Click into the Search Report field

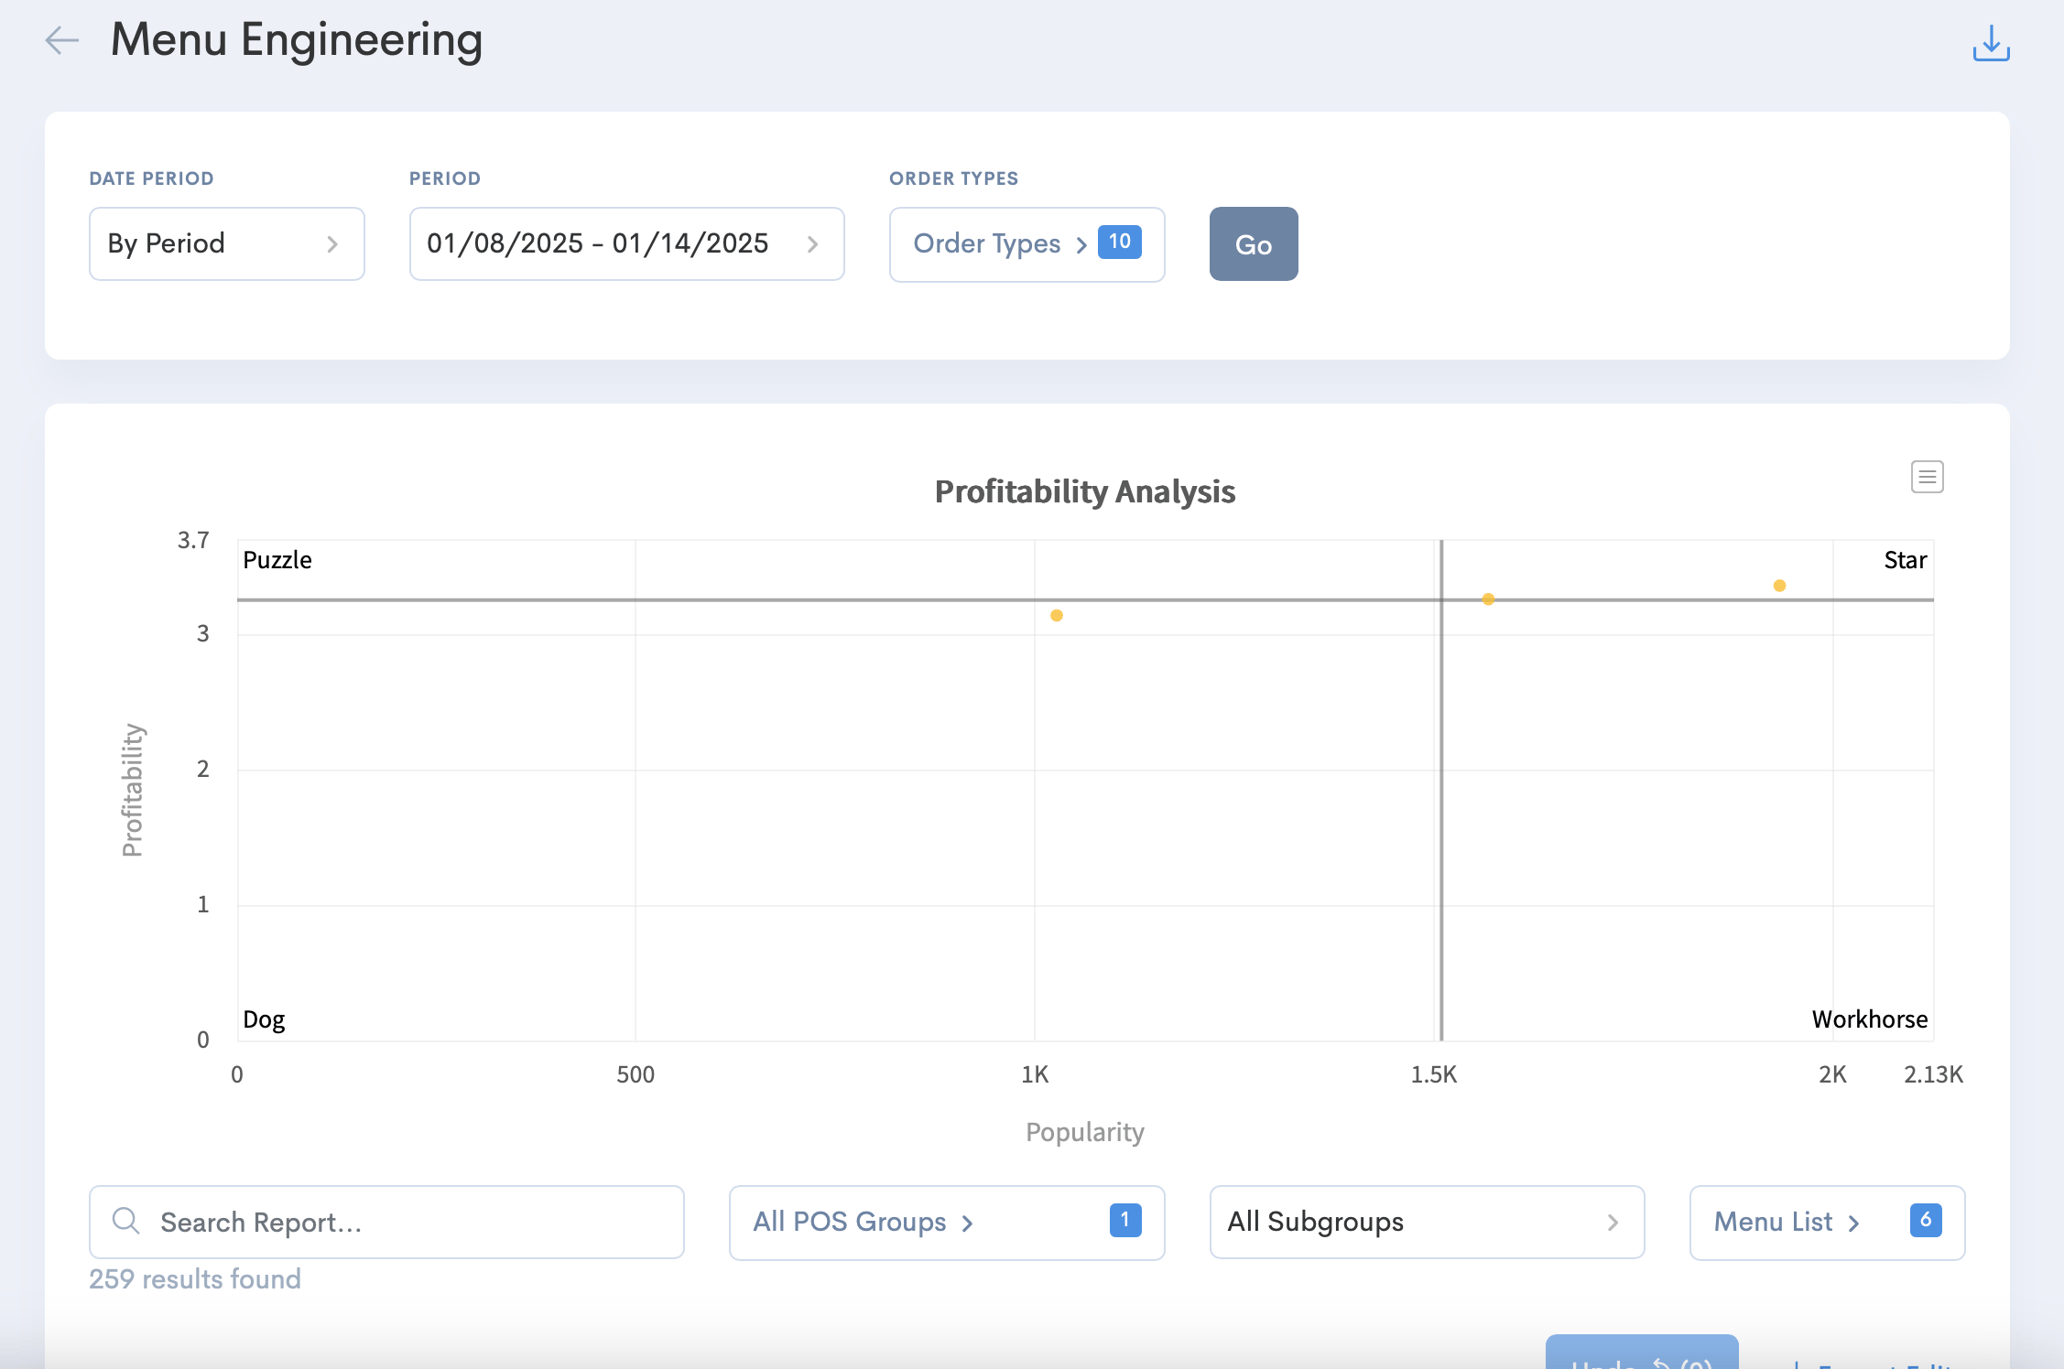387,1222
